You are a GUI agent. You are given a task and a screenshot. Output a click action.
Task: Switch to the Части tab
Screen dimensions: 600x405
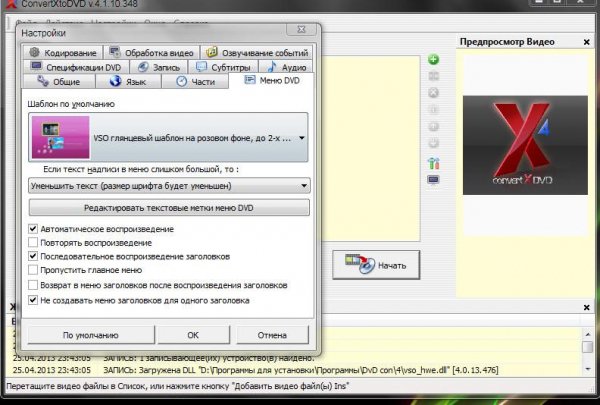click(x=195, y=82)
